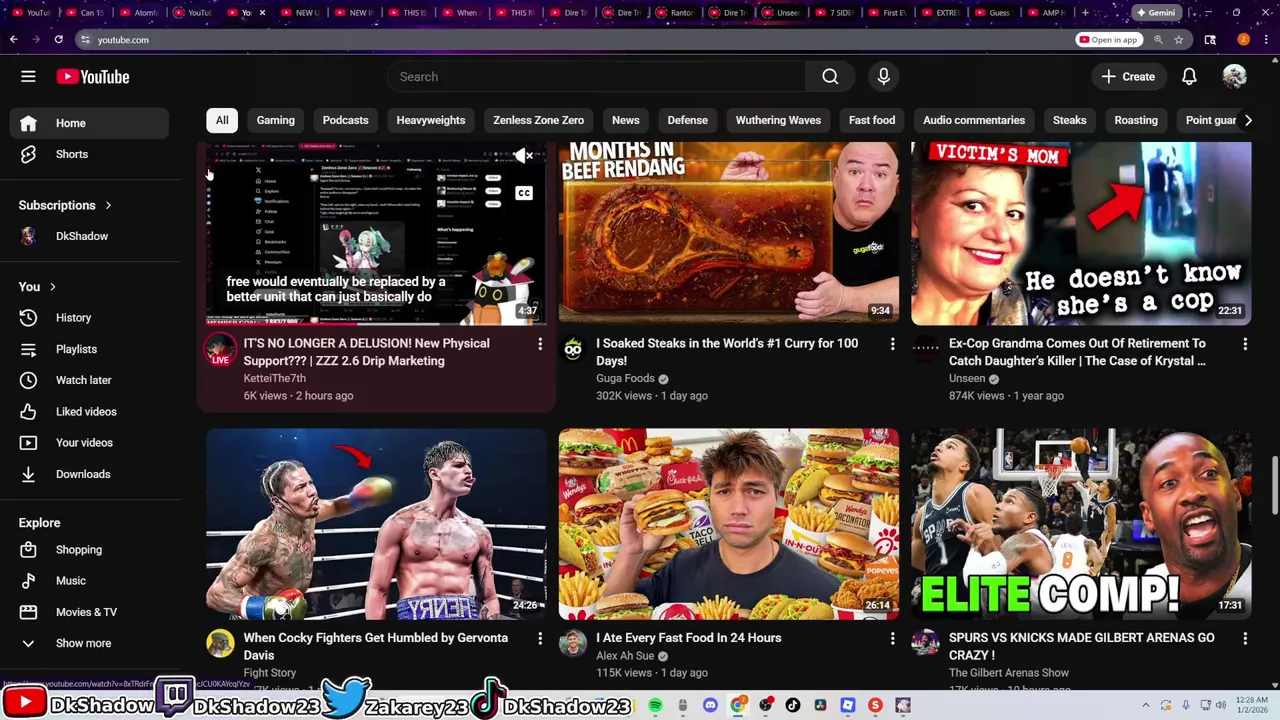The image size is (1280, 720).
Task: Open The Gilbert Arenas Show channel link
Action: [1009, 673]
